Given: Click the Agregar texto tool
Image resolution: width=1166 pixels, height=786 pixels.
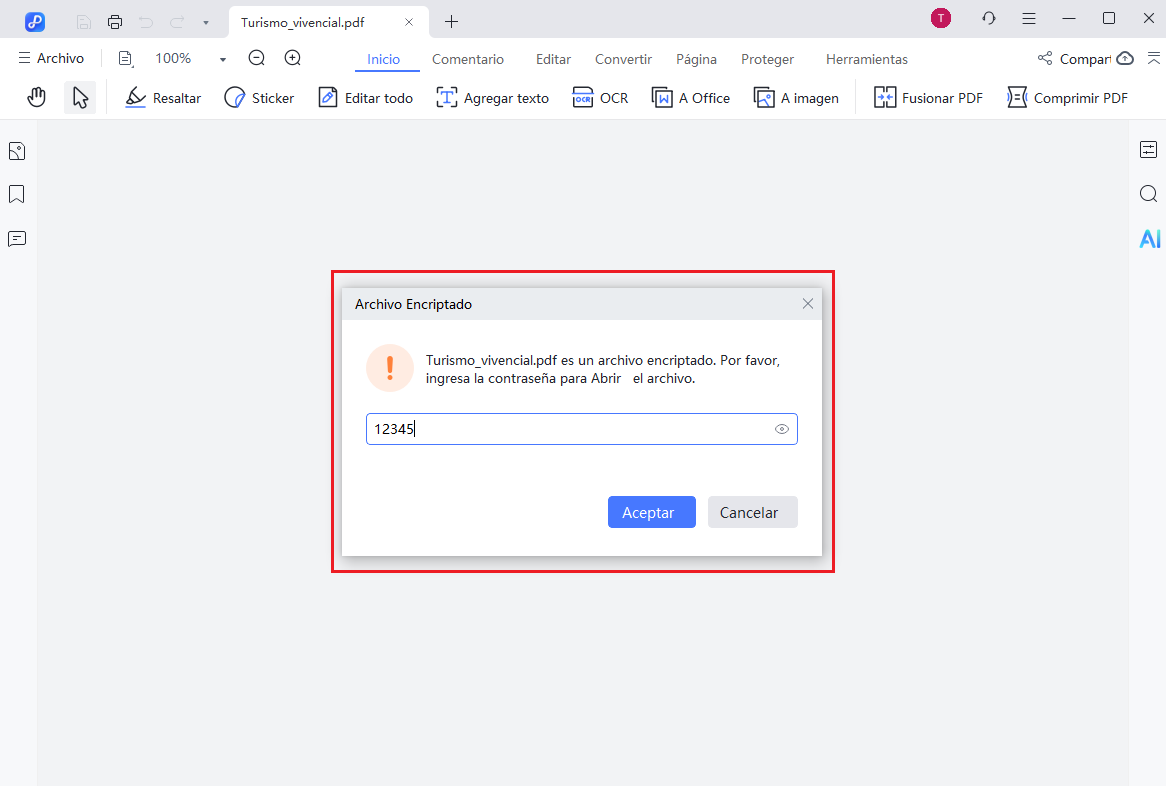Looking at the screenshot, I should 492,97.
